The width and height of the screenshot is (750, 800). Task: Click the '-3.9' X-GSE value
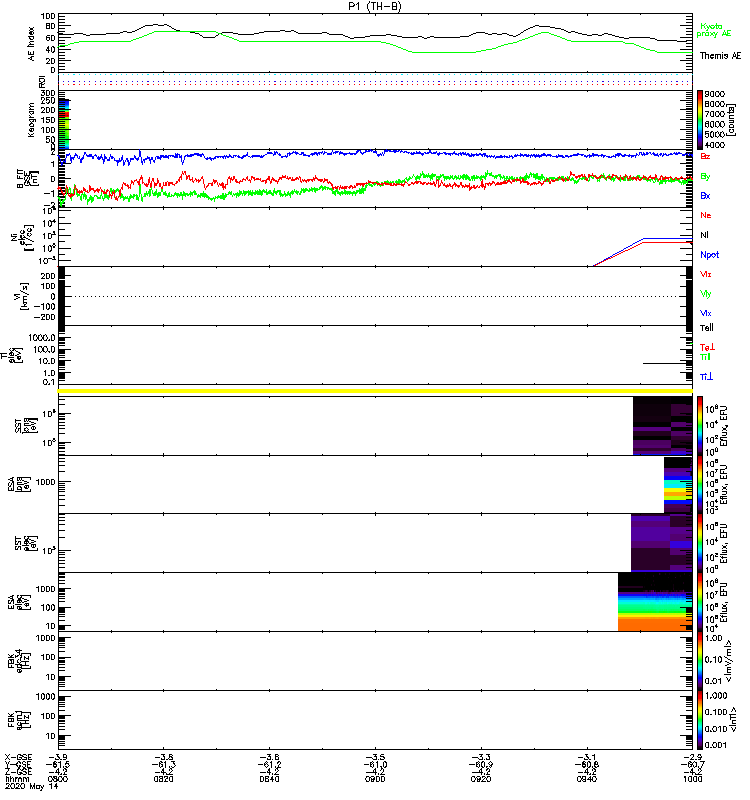[x=59, y=757]
